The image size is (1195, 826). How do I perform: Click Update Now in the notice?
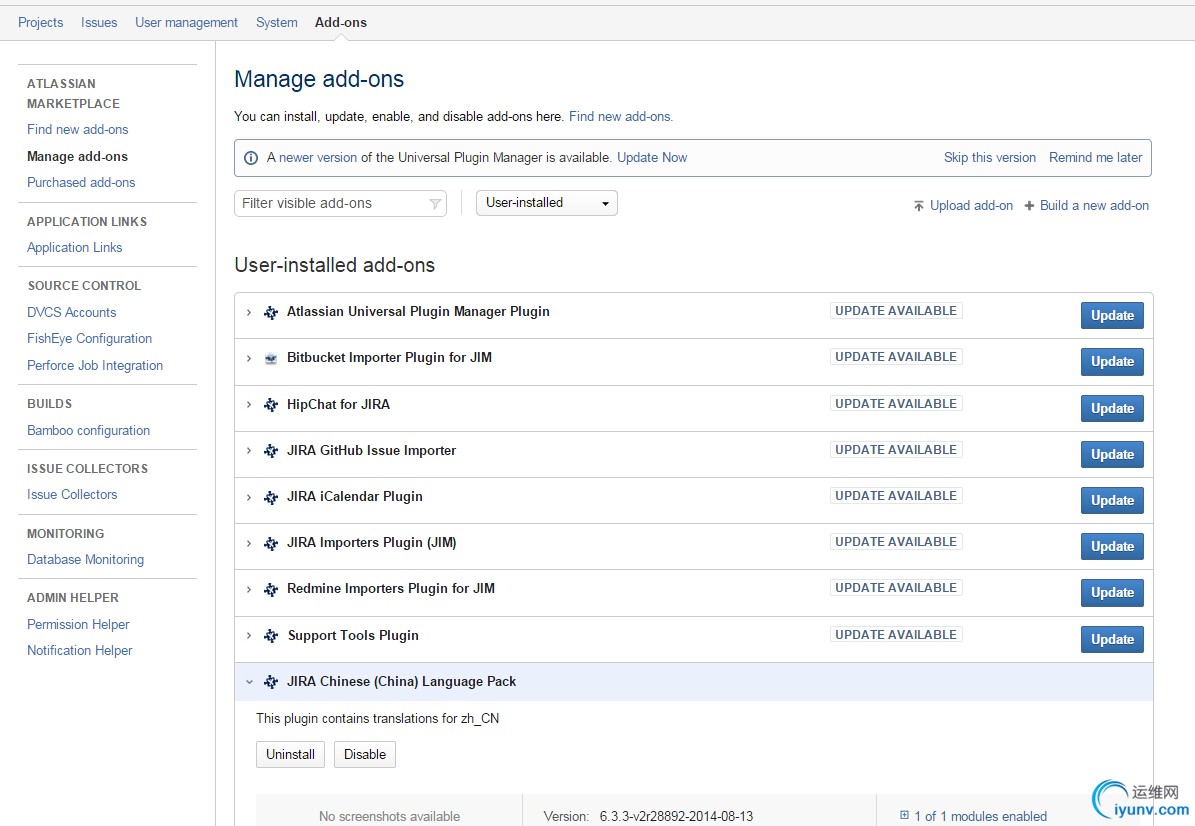tap(652, 158)
